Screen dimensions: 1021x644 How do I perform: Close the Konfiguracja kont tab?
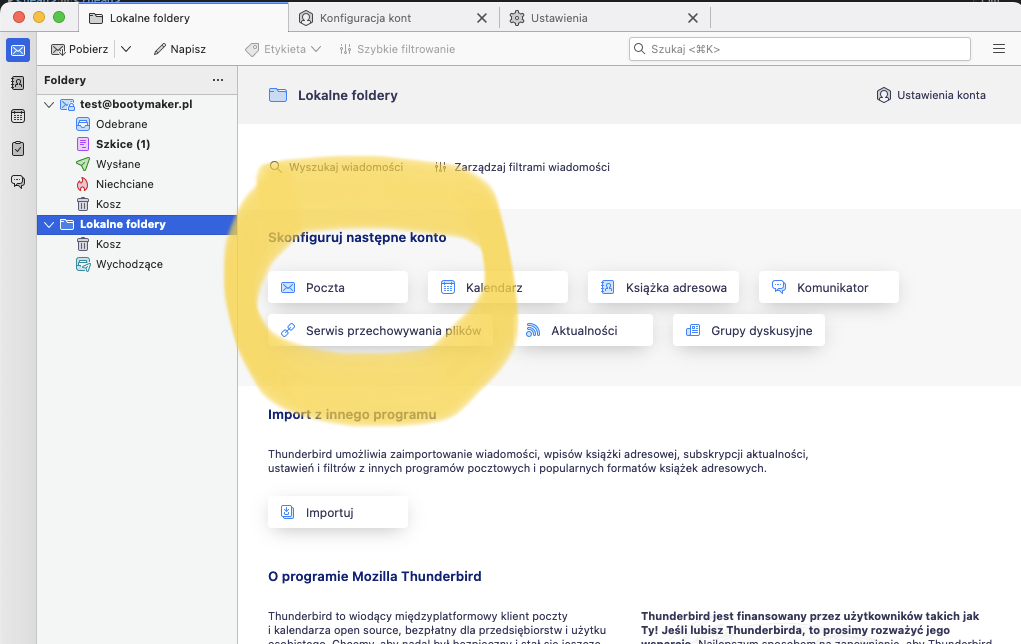[481, 18]
